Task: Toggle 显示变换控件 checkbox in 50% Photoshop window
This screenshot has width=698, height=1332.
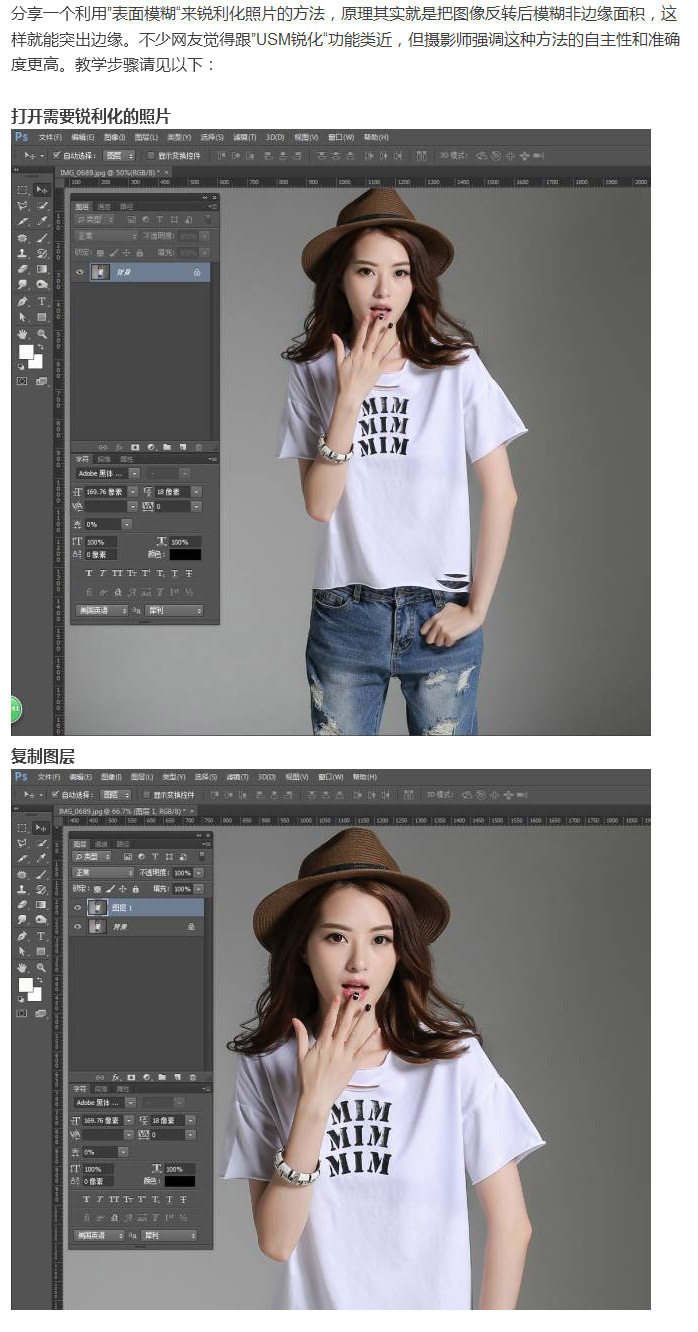Action: tap(151, 155)
